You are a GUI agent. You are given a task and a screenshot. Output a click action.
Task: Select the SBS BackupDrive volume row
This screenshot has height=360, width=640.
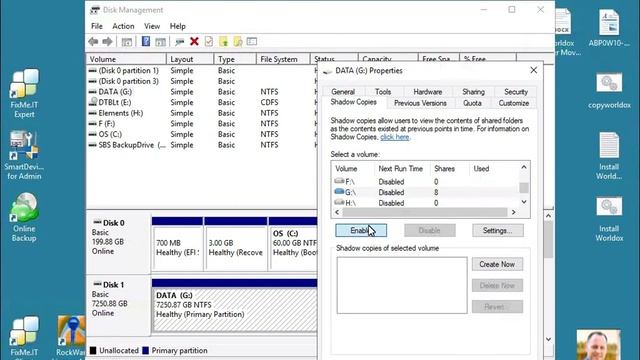202,145
